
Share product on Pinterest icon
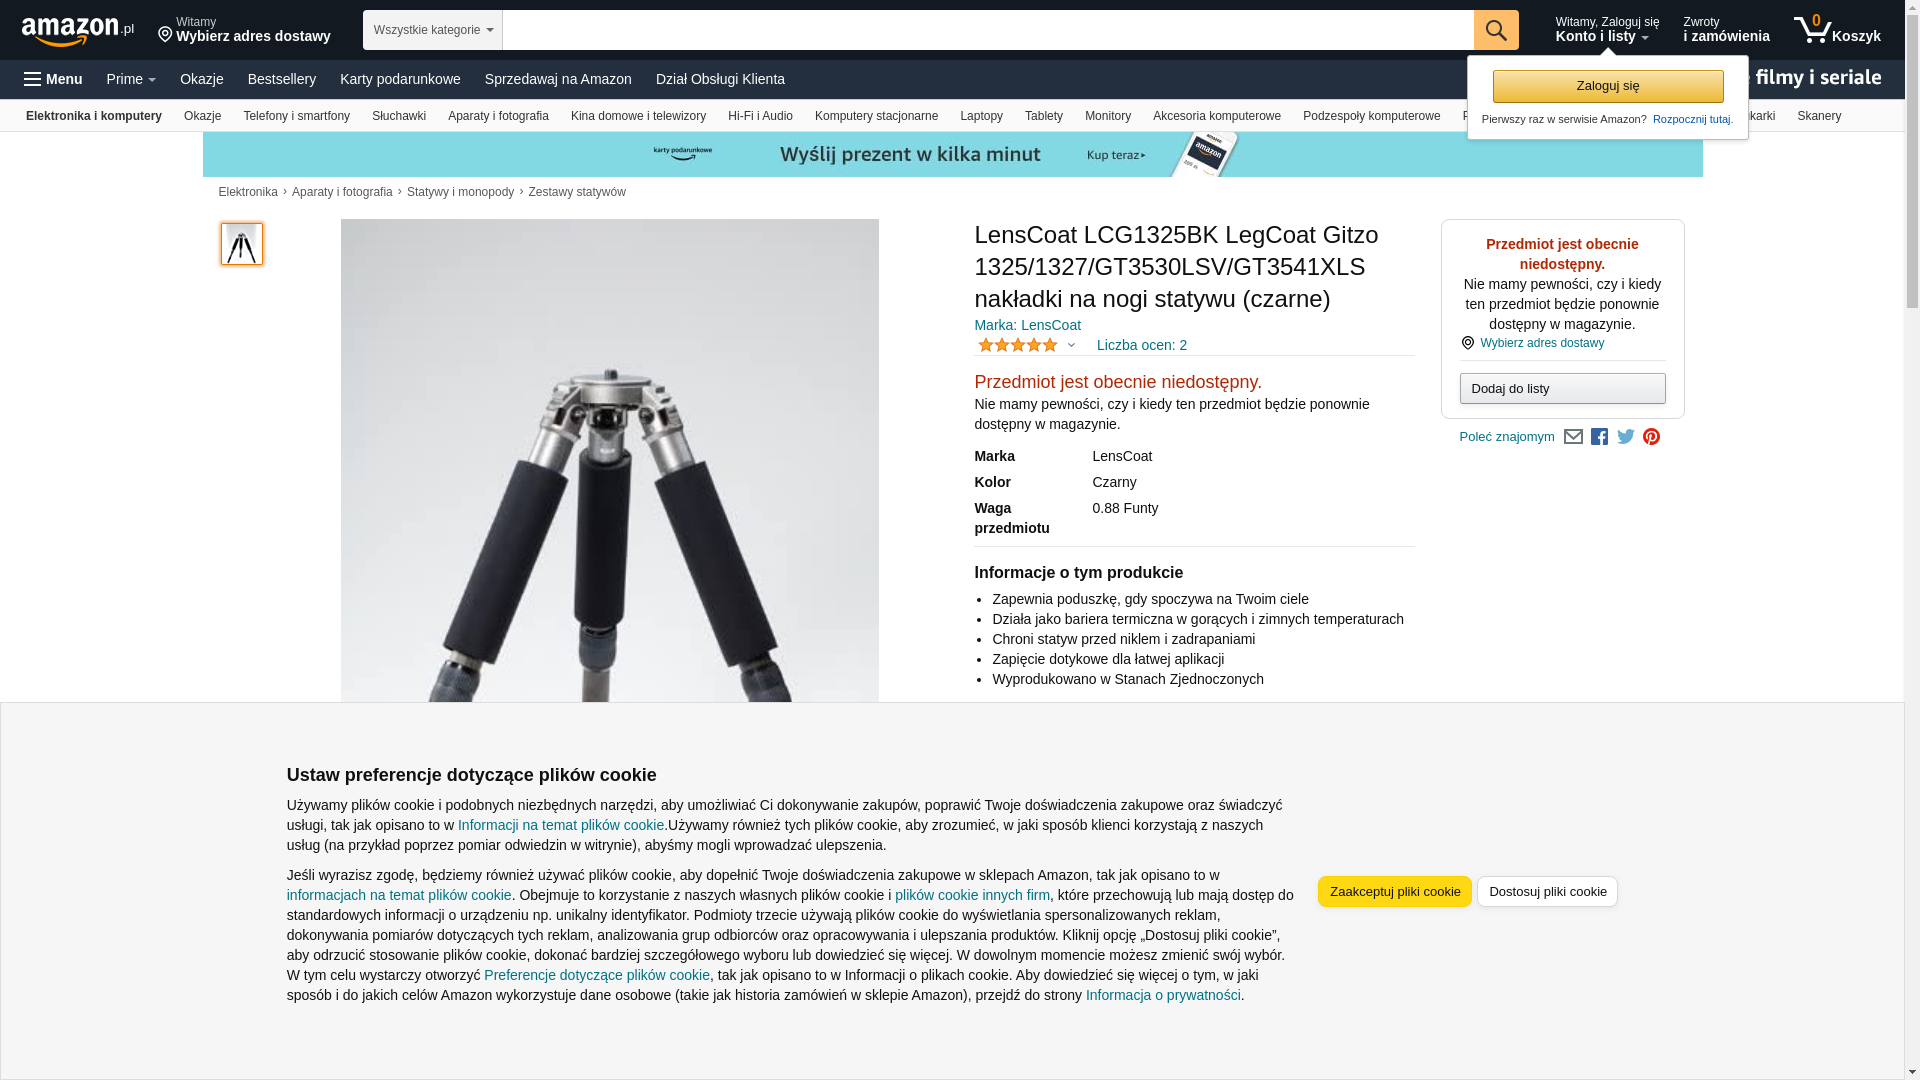click(1652, 437)
